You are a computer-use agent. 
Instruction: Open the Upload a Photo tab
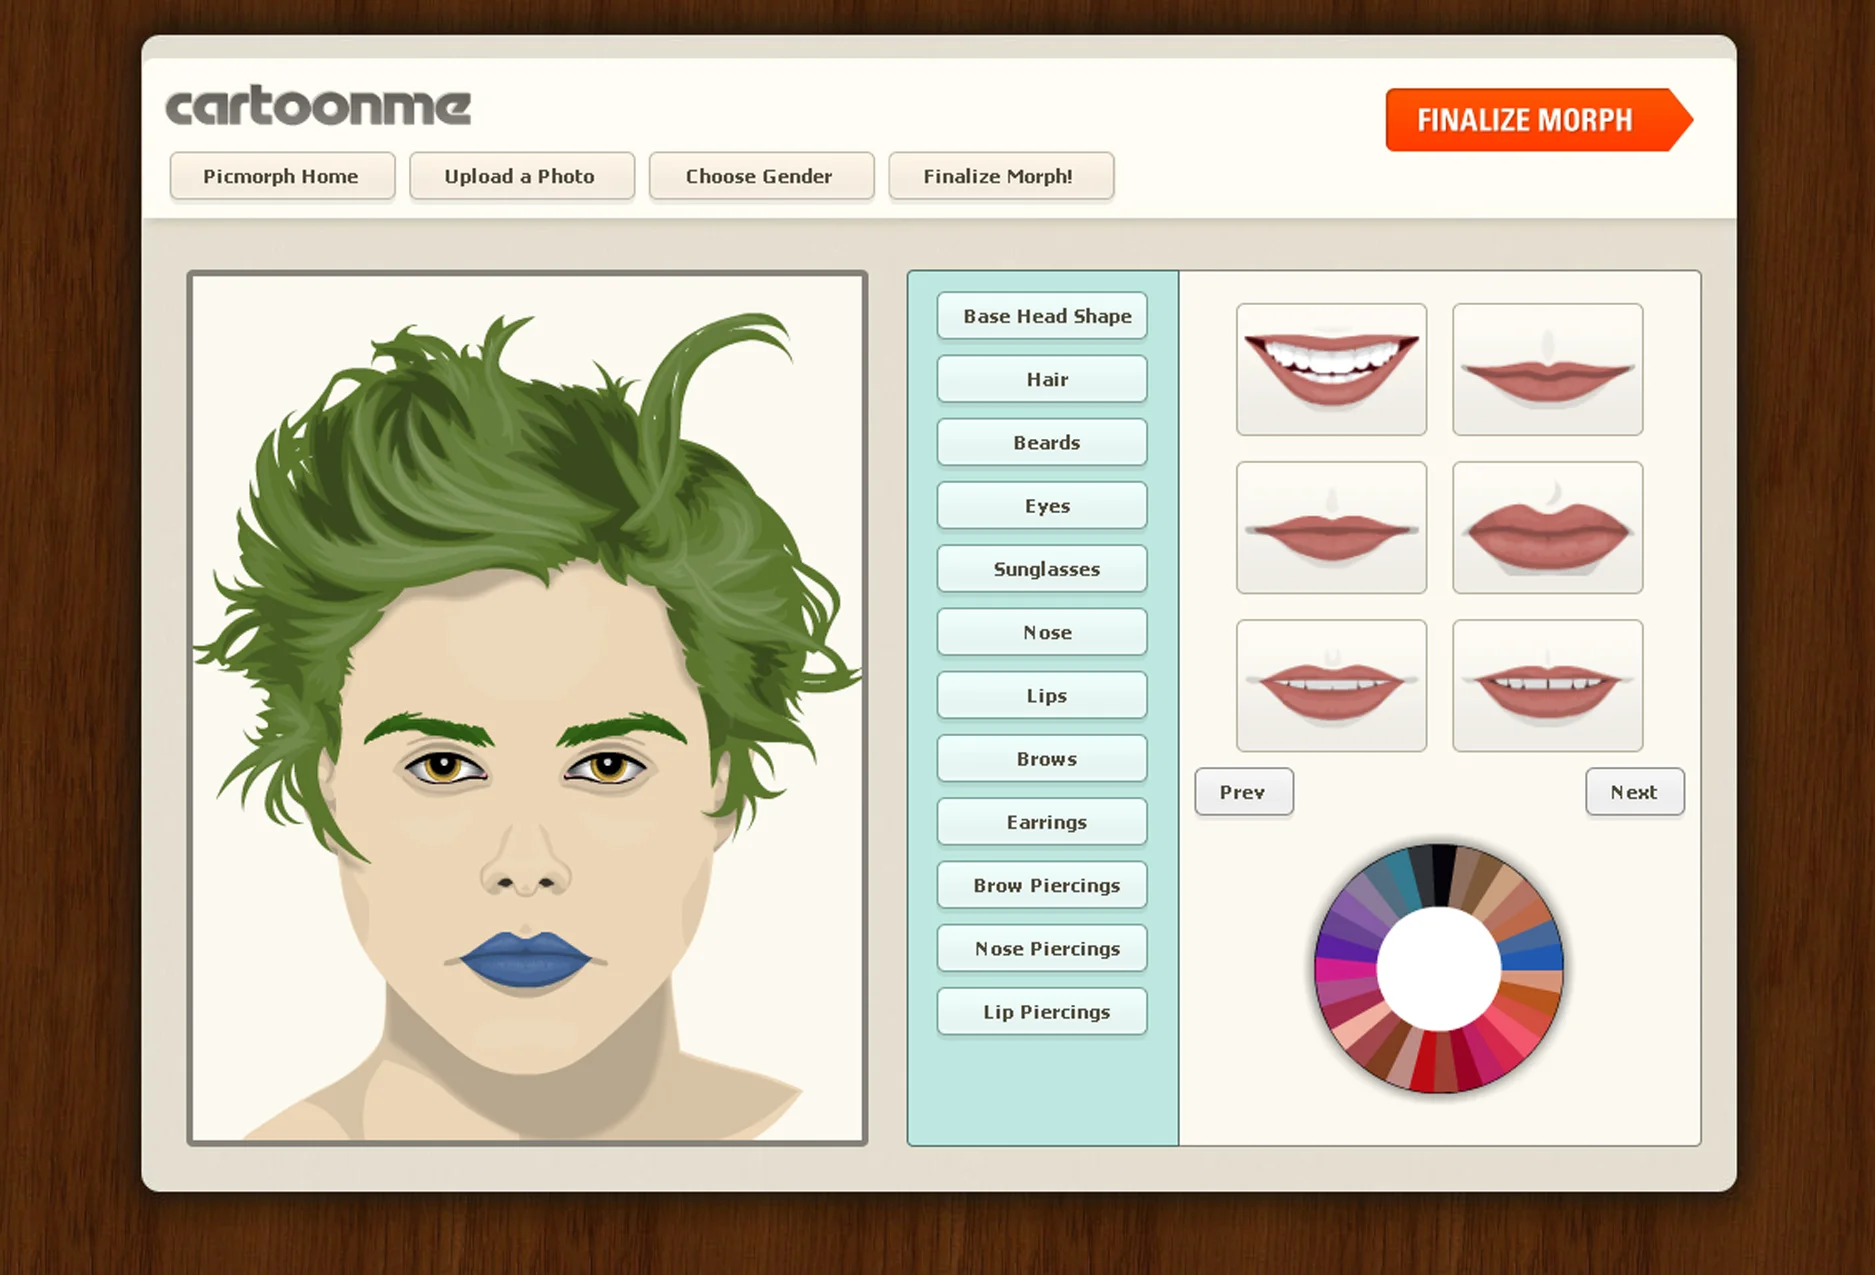coord(520,176)
